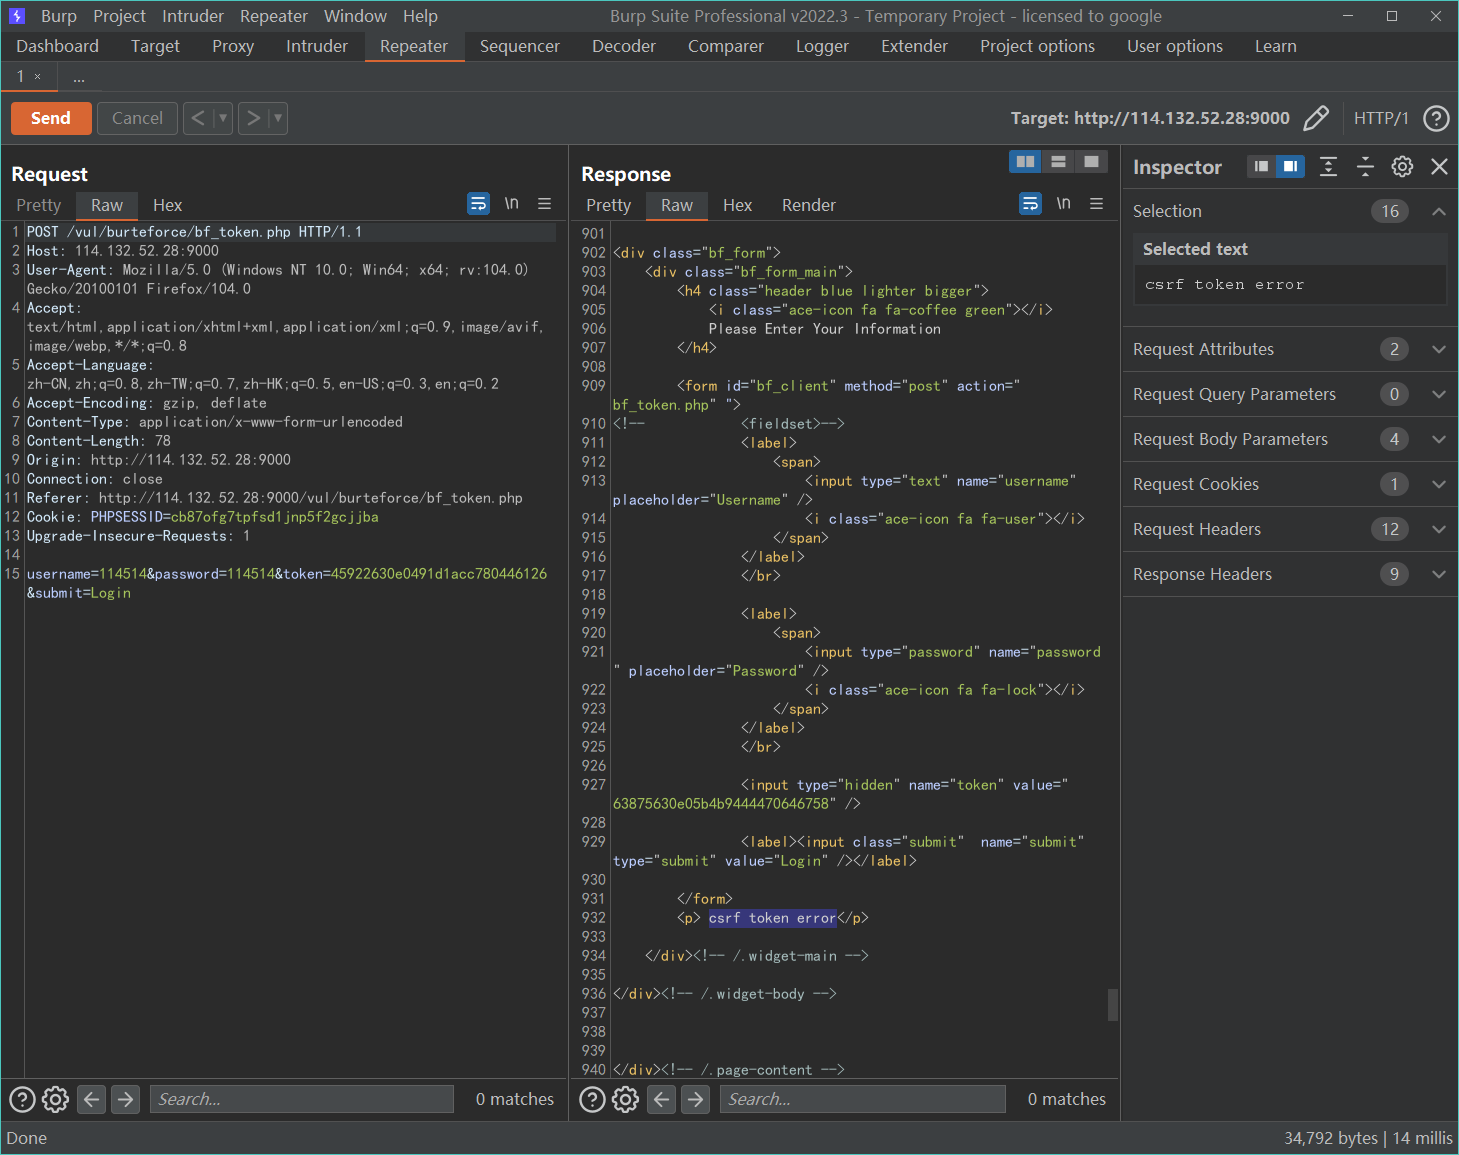Toggle request non-printable \n characters
Screen dimensions: 1459x1155
click(512, 203)
